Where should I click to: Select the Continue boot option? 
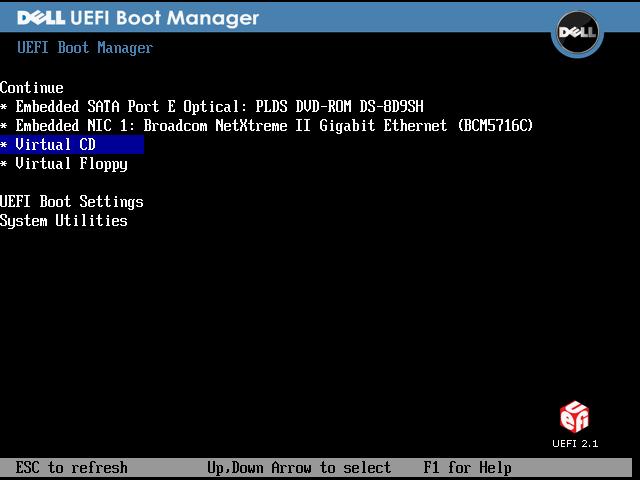click(x=32, y=87)
